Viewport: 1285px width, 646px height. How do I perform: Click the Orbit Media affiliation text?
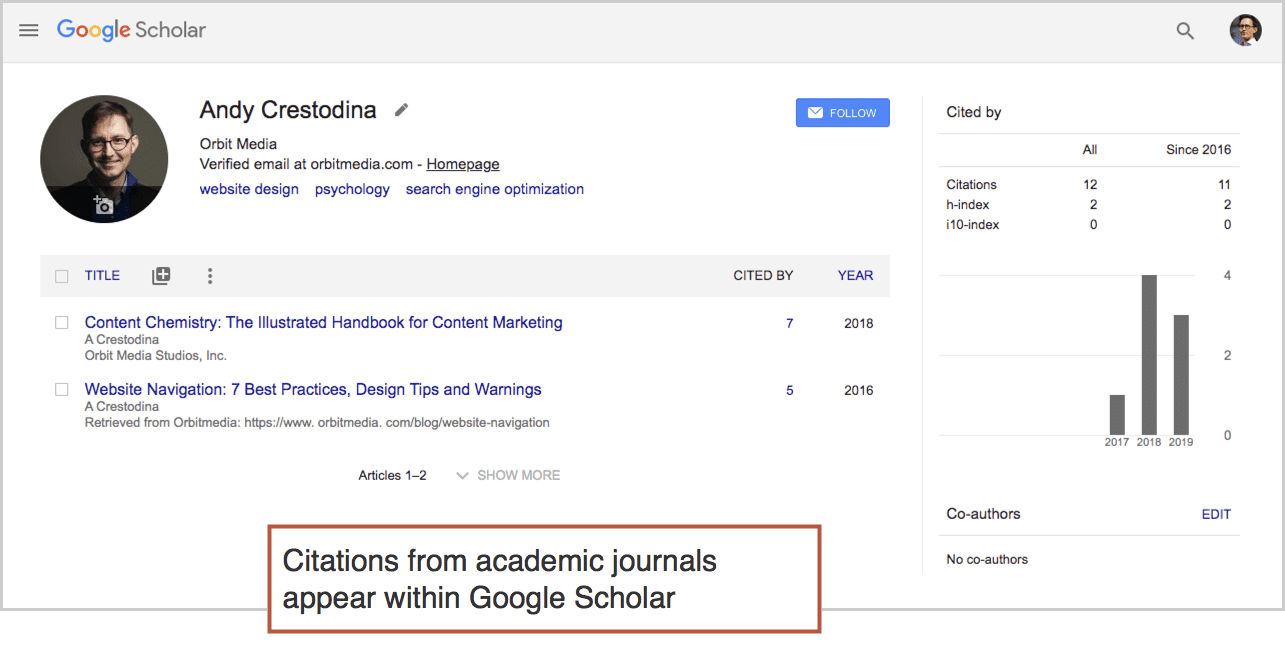[238, 144]
